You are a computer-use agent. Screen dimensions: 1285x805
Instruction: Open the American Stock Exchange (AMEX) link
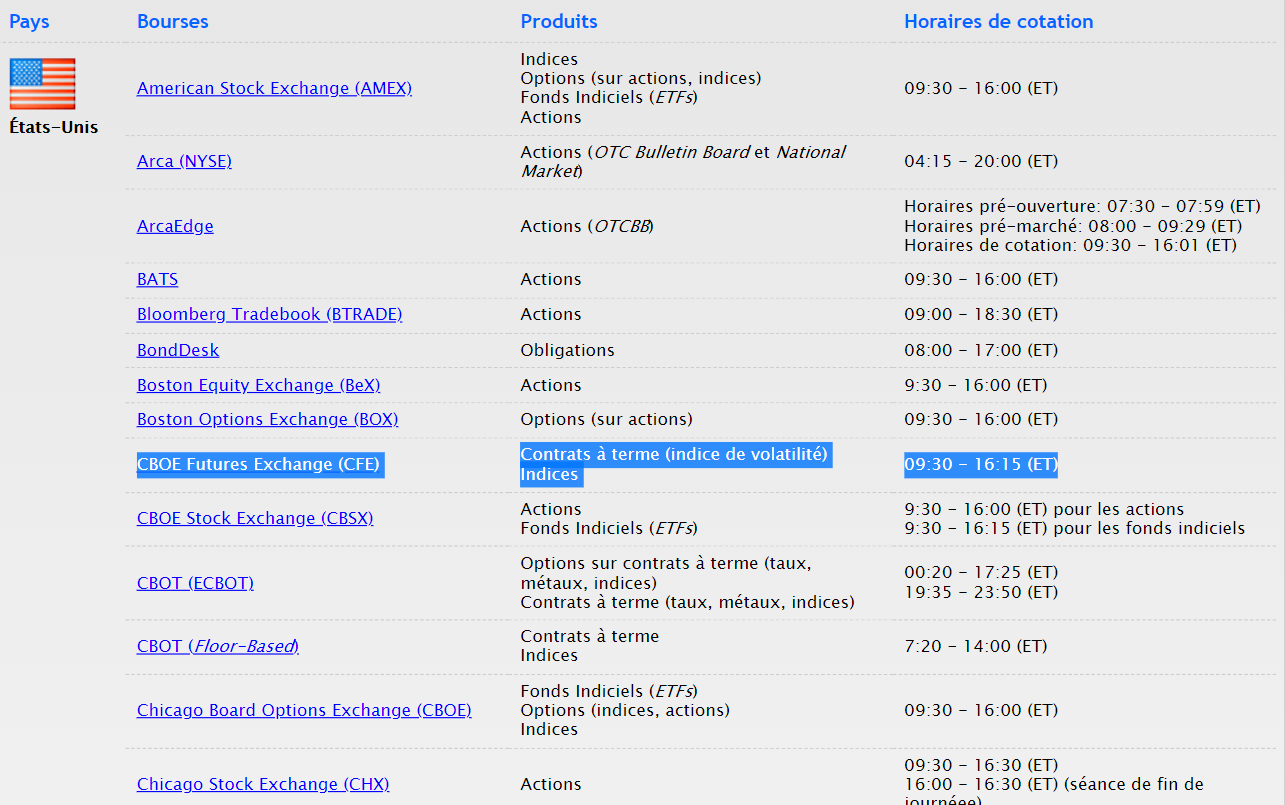(274, 88)
